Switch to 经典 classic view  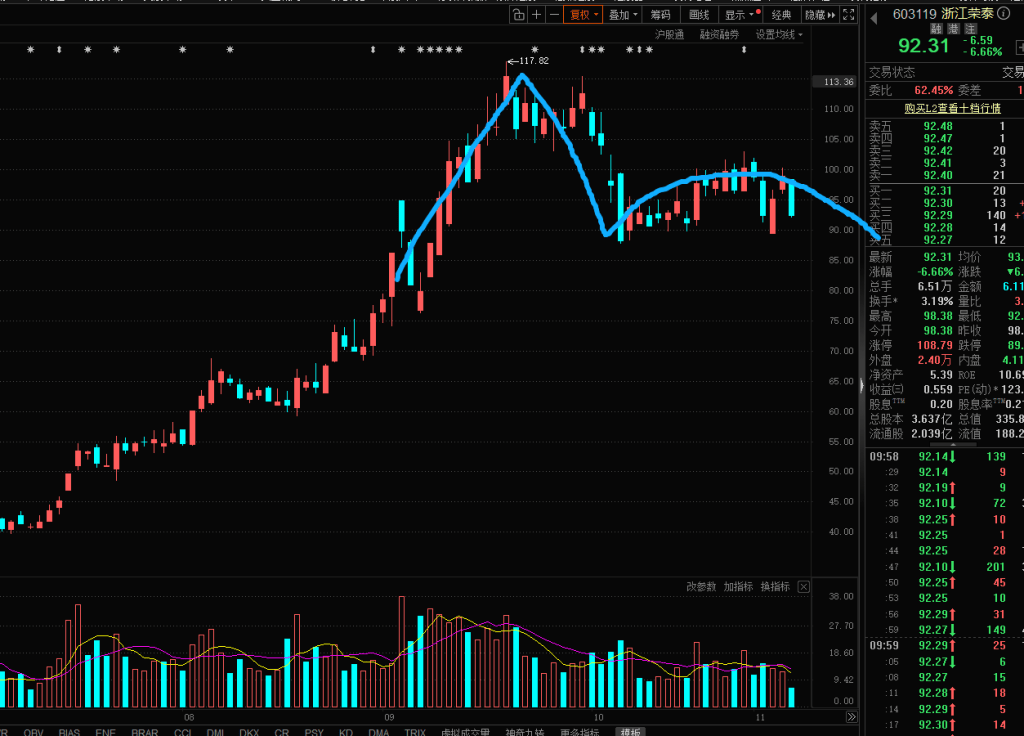(x=781, y=15)
